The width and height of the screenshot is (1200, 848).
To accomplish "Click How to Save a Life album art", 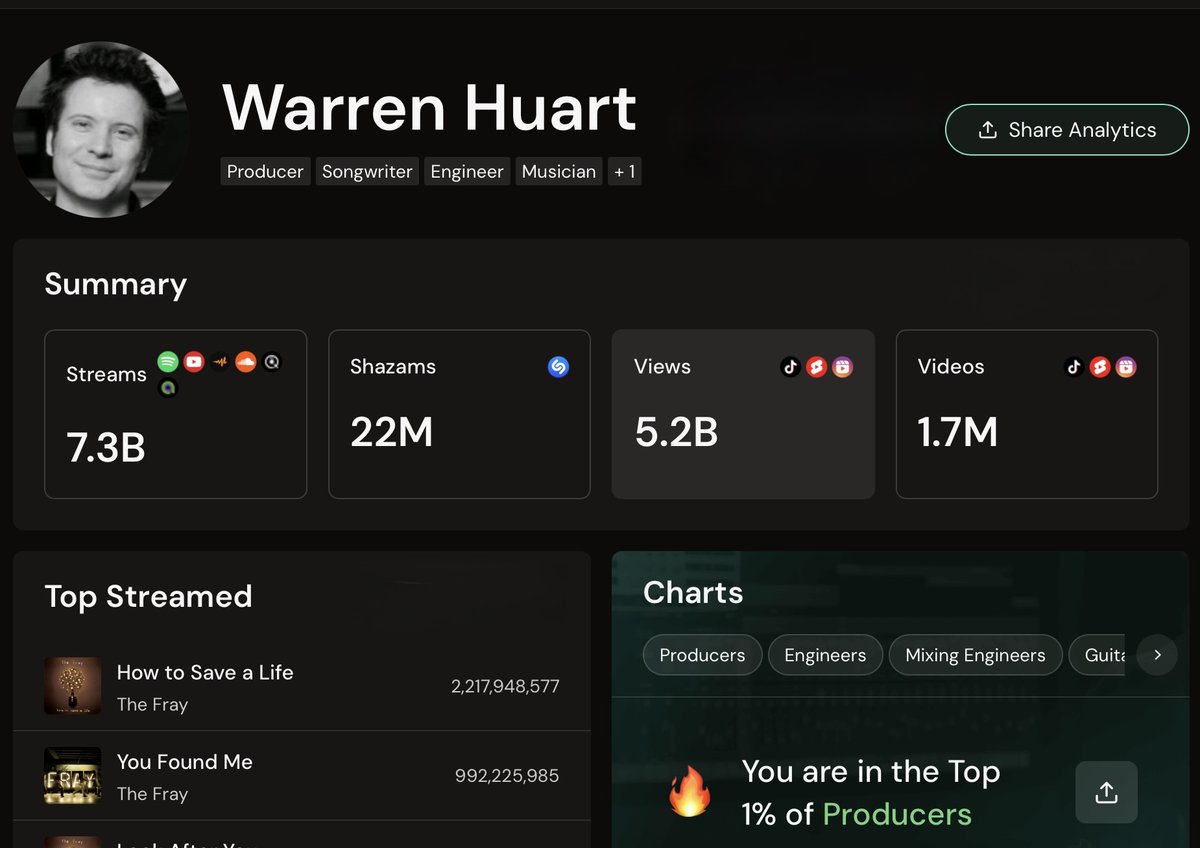I will point(73,686).
